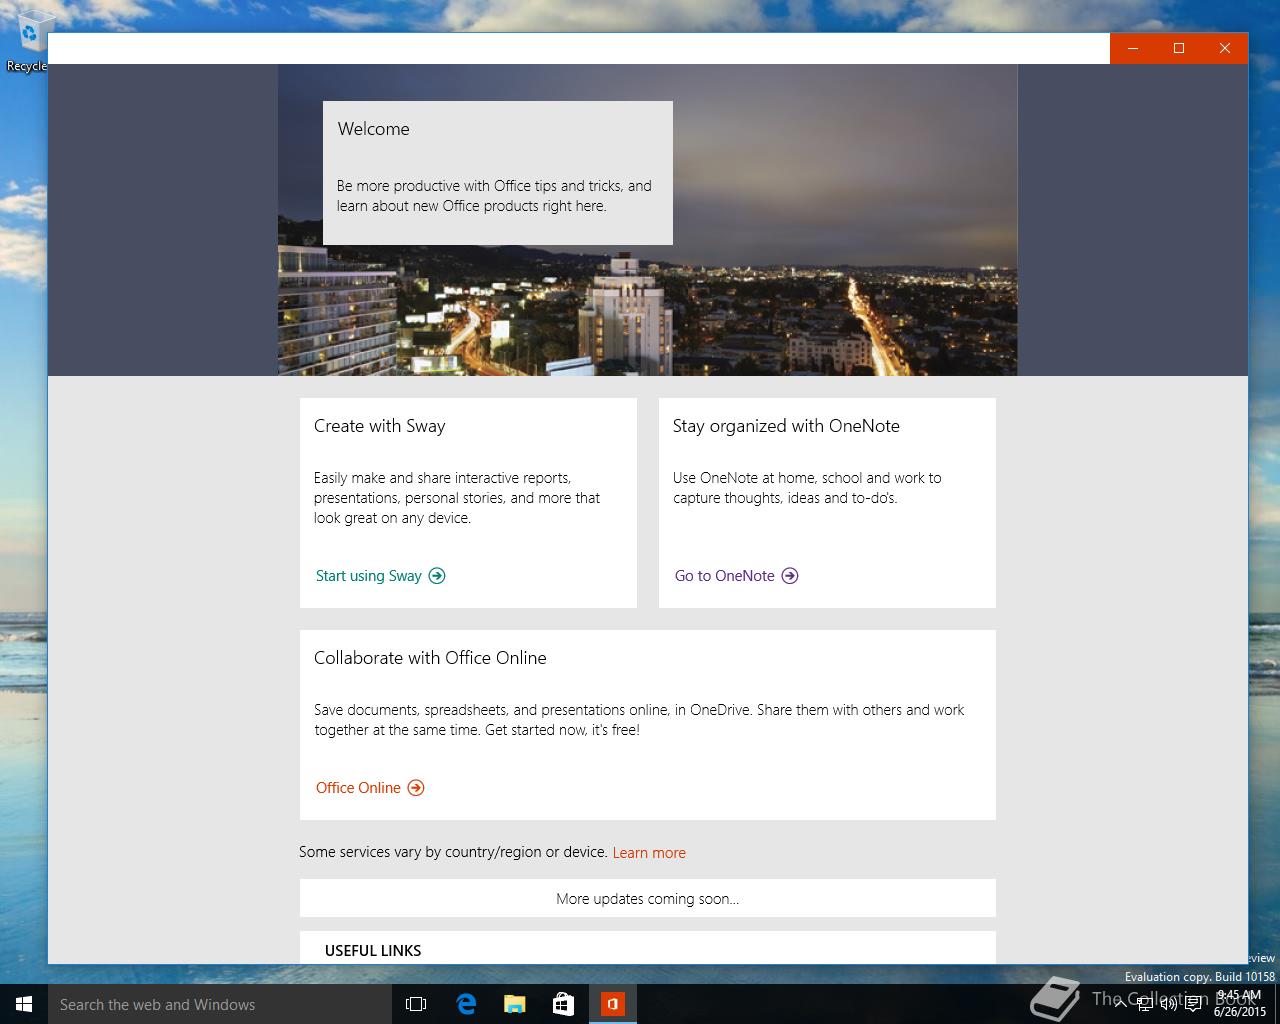Open File Explorer from the taskbar
Viewport: 1280px width, 1024px height.
(515, 1004)
